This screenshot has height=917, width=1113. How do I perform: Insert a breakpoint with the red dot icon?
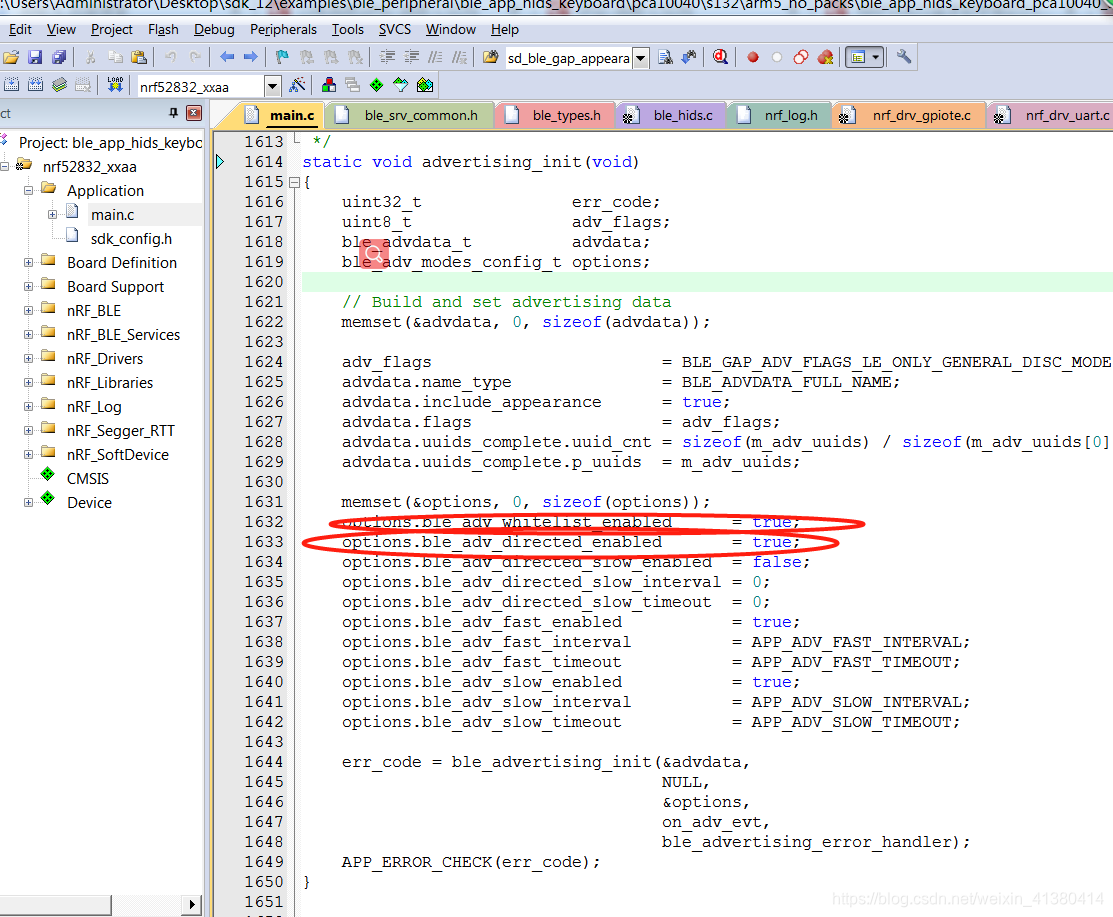753,57
